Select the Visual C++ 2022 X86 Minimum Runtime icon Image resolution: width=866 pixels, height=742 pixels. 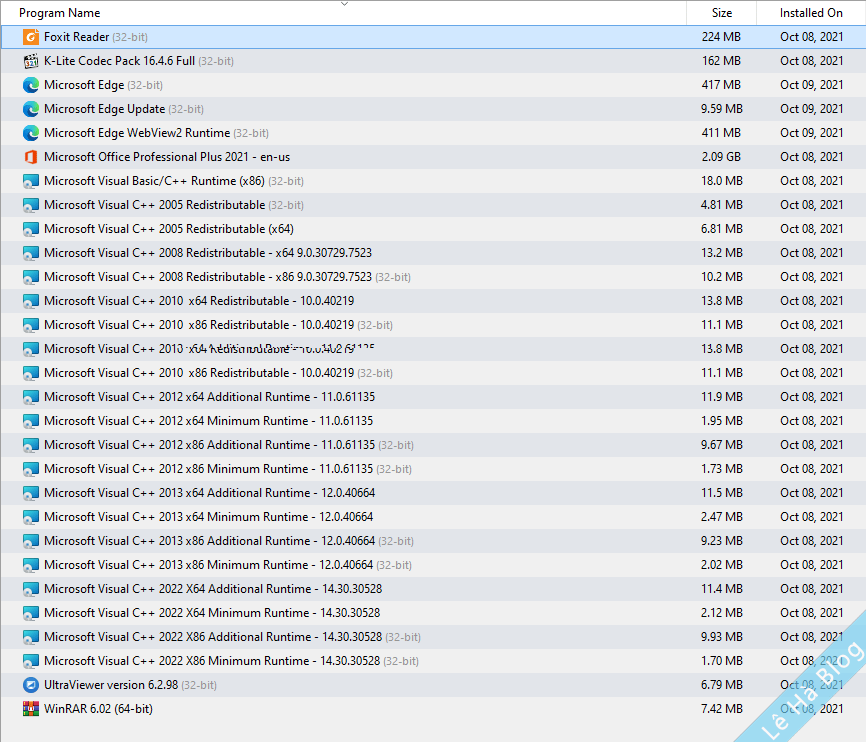(x=31, y=661)
